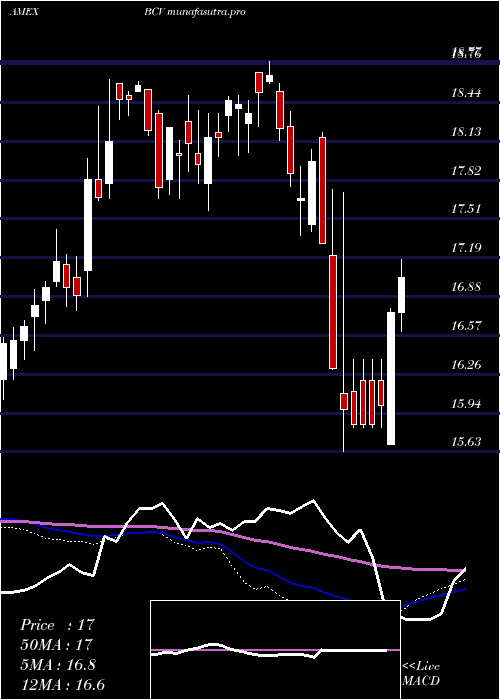Select the 17.51 price axis label
The width and height of the screenshot is (500, 700).
pyautogui.click(x=467, y=209)
